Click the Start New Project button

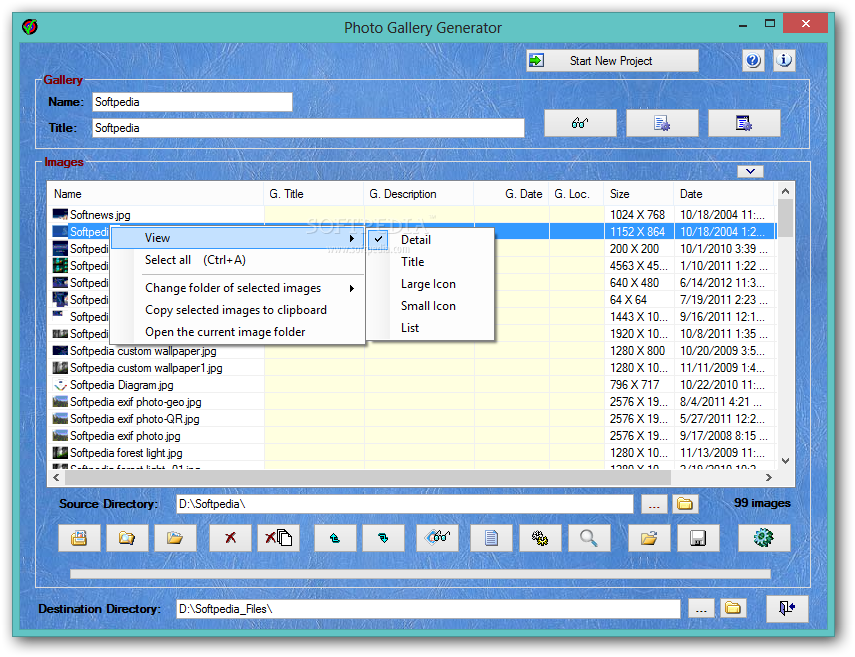(612, 61)
